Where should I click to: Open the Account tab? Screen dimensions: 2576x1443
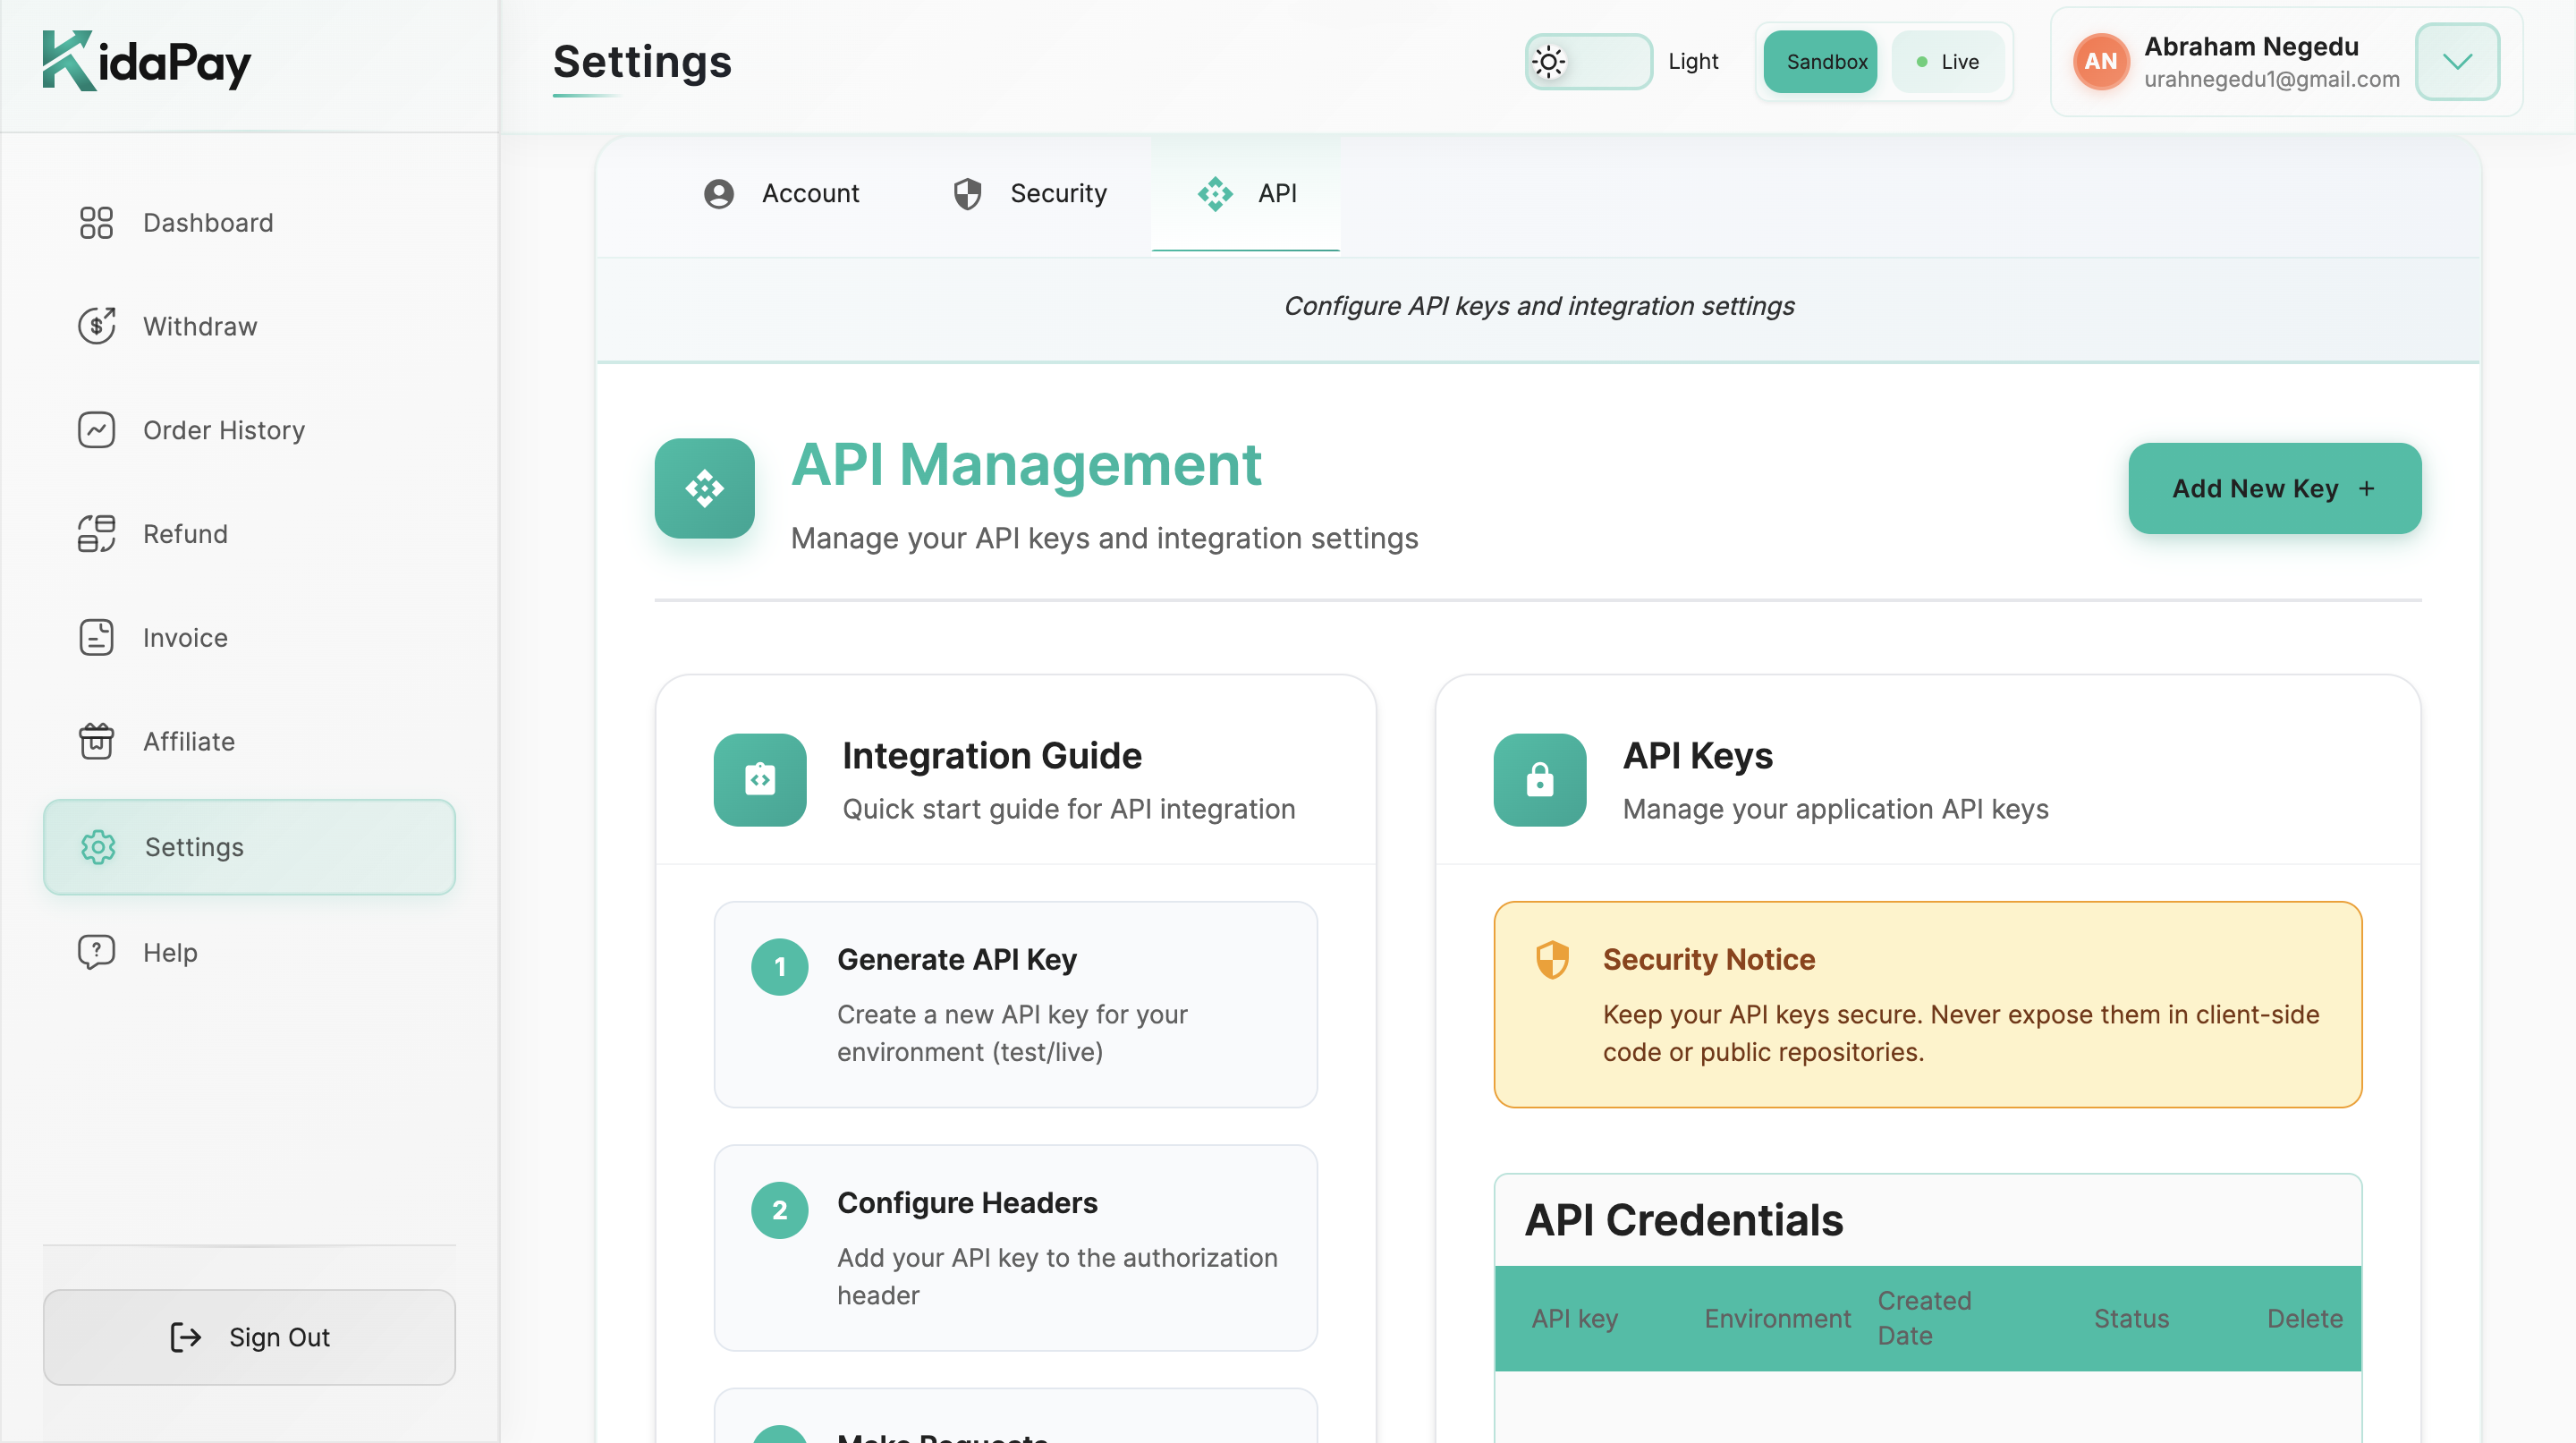781,193
